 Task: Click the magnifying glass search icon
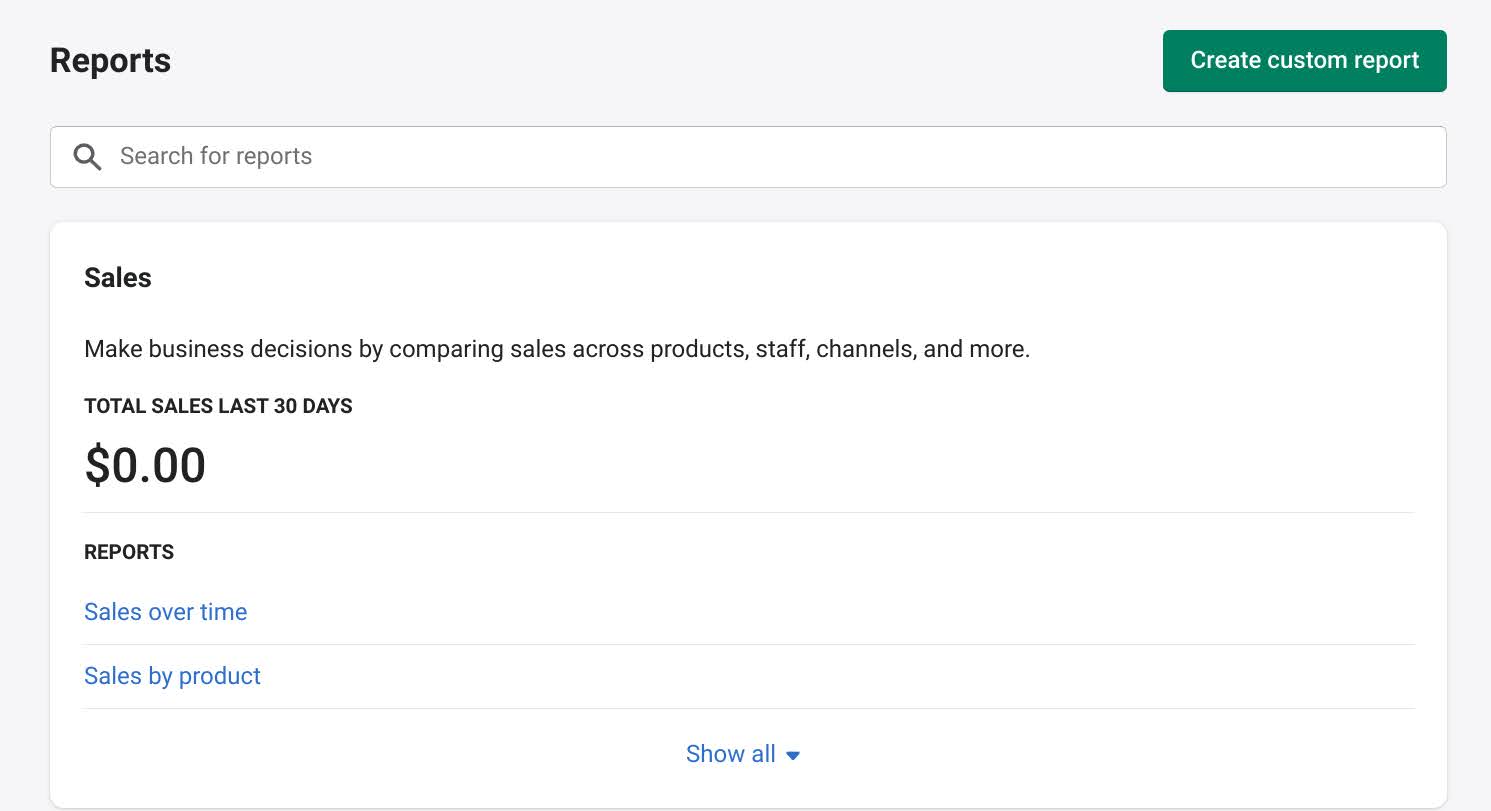click(88, 157)
